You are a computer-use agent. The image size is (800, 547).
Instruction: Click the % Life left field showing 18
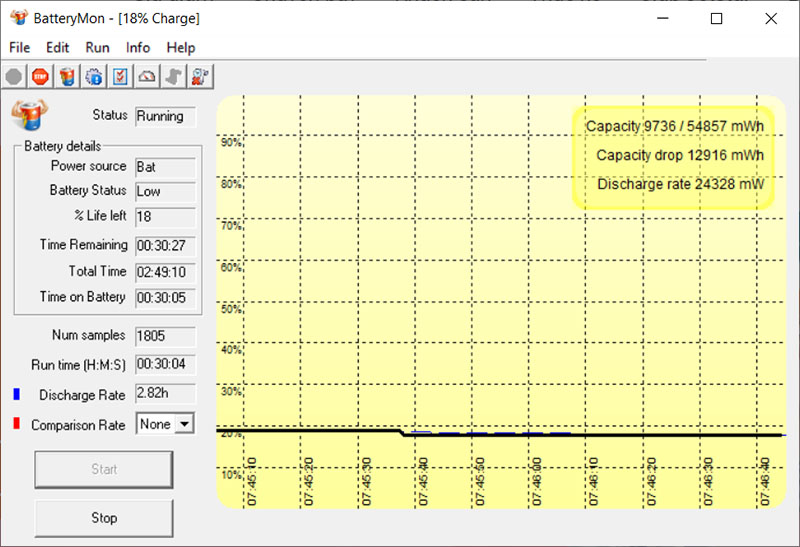click(x=165, y=217)
